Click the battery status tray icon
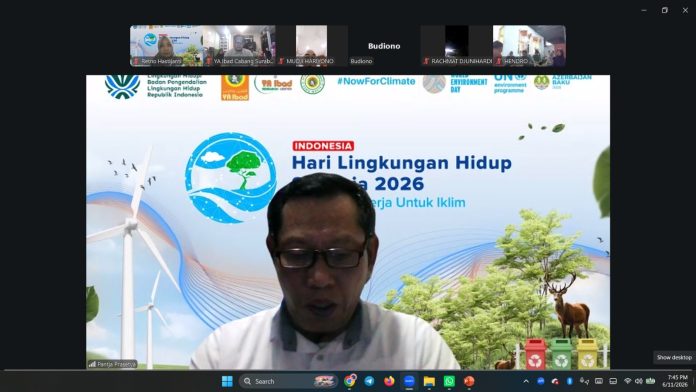This screenshot has height=392, width=696. tap(651, 381)
